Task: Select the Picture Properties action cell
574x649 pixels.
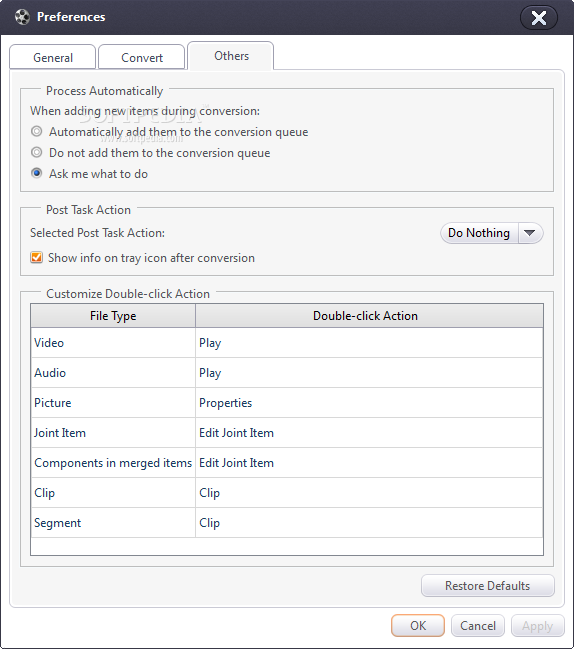Action: tap(369, 403)
